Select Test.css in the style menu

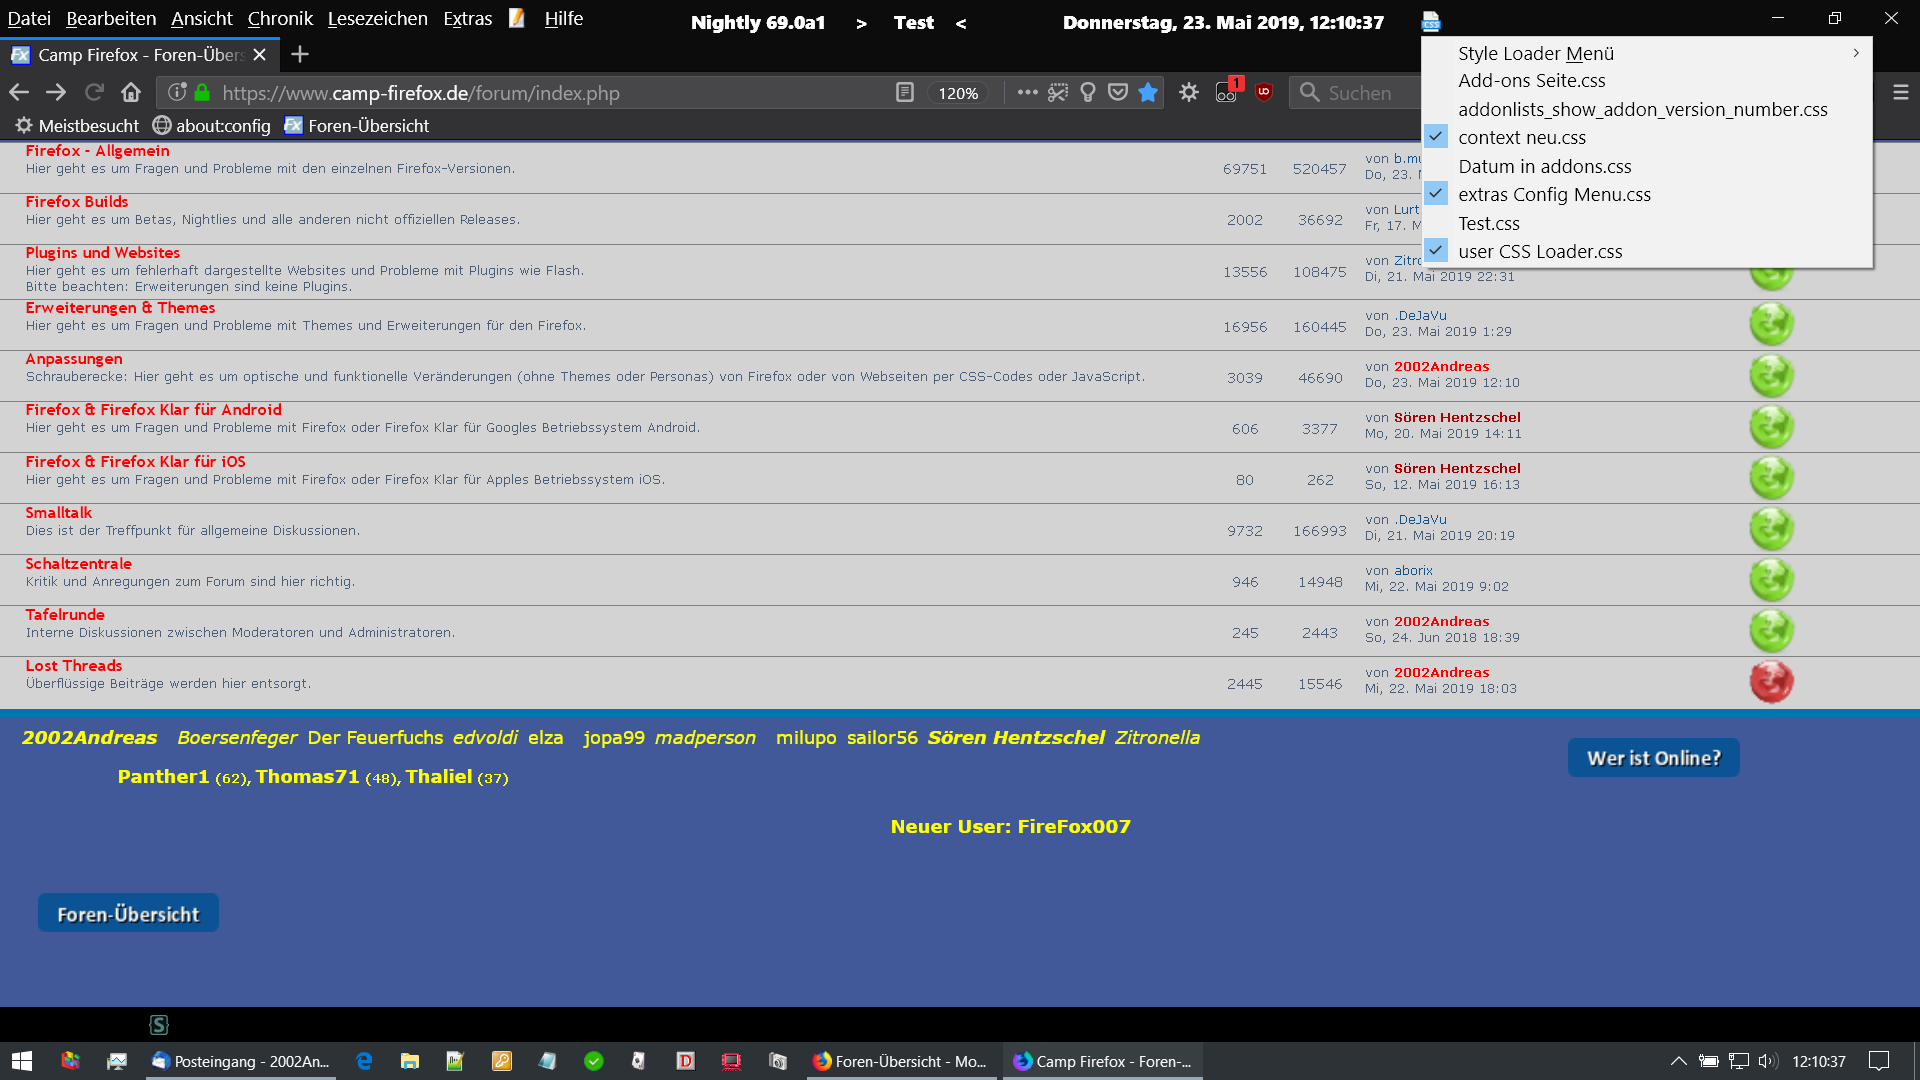[x=1488, y=224]
